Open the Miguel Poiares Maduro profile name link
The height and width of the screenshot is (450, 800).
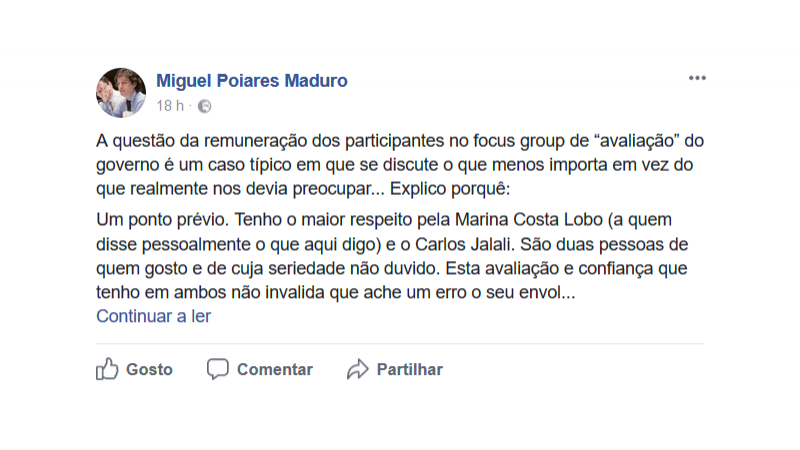click(x=252, y=81)
